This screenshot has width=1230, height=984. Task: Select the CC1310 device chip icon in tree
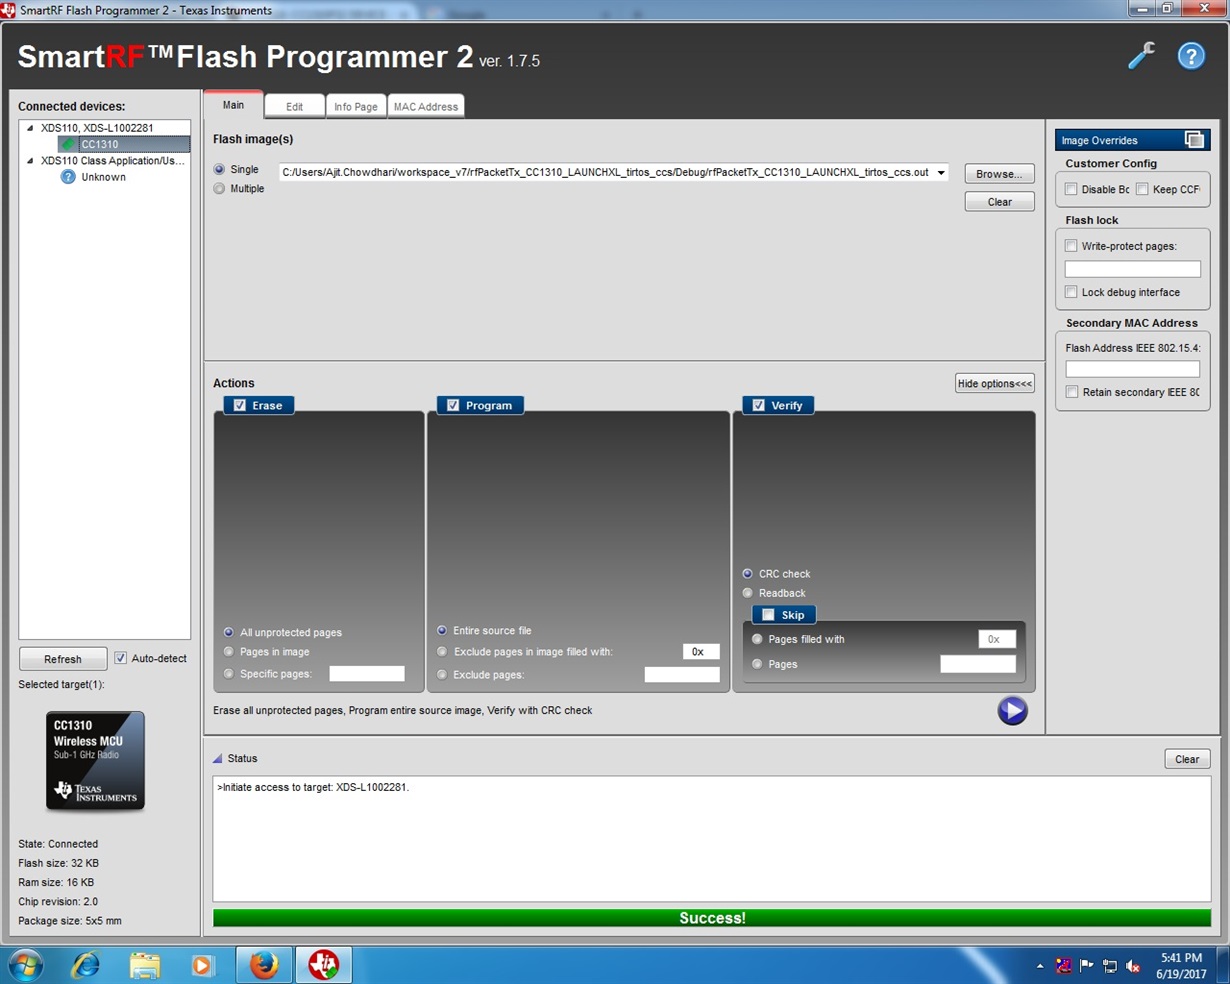click(68, 144)
